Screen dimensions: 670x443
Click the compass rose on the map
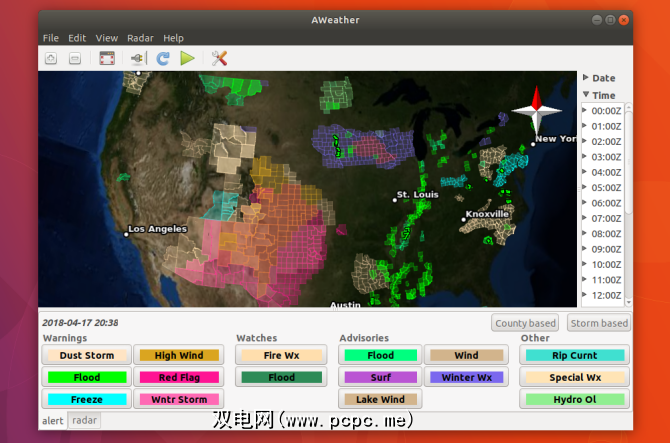click(x=536, y=110)
